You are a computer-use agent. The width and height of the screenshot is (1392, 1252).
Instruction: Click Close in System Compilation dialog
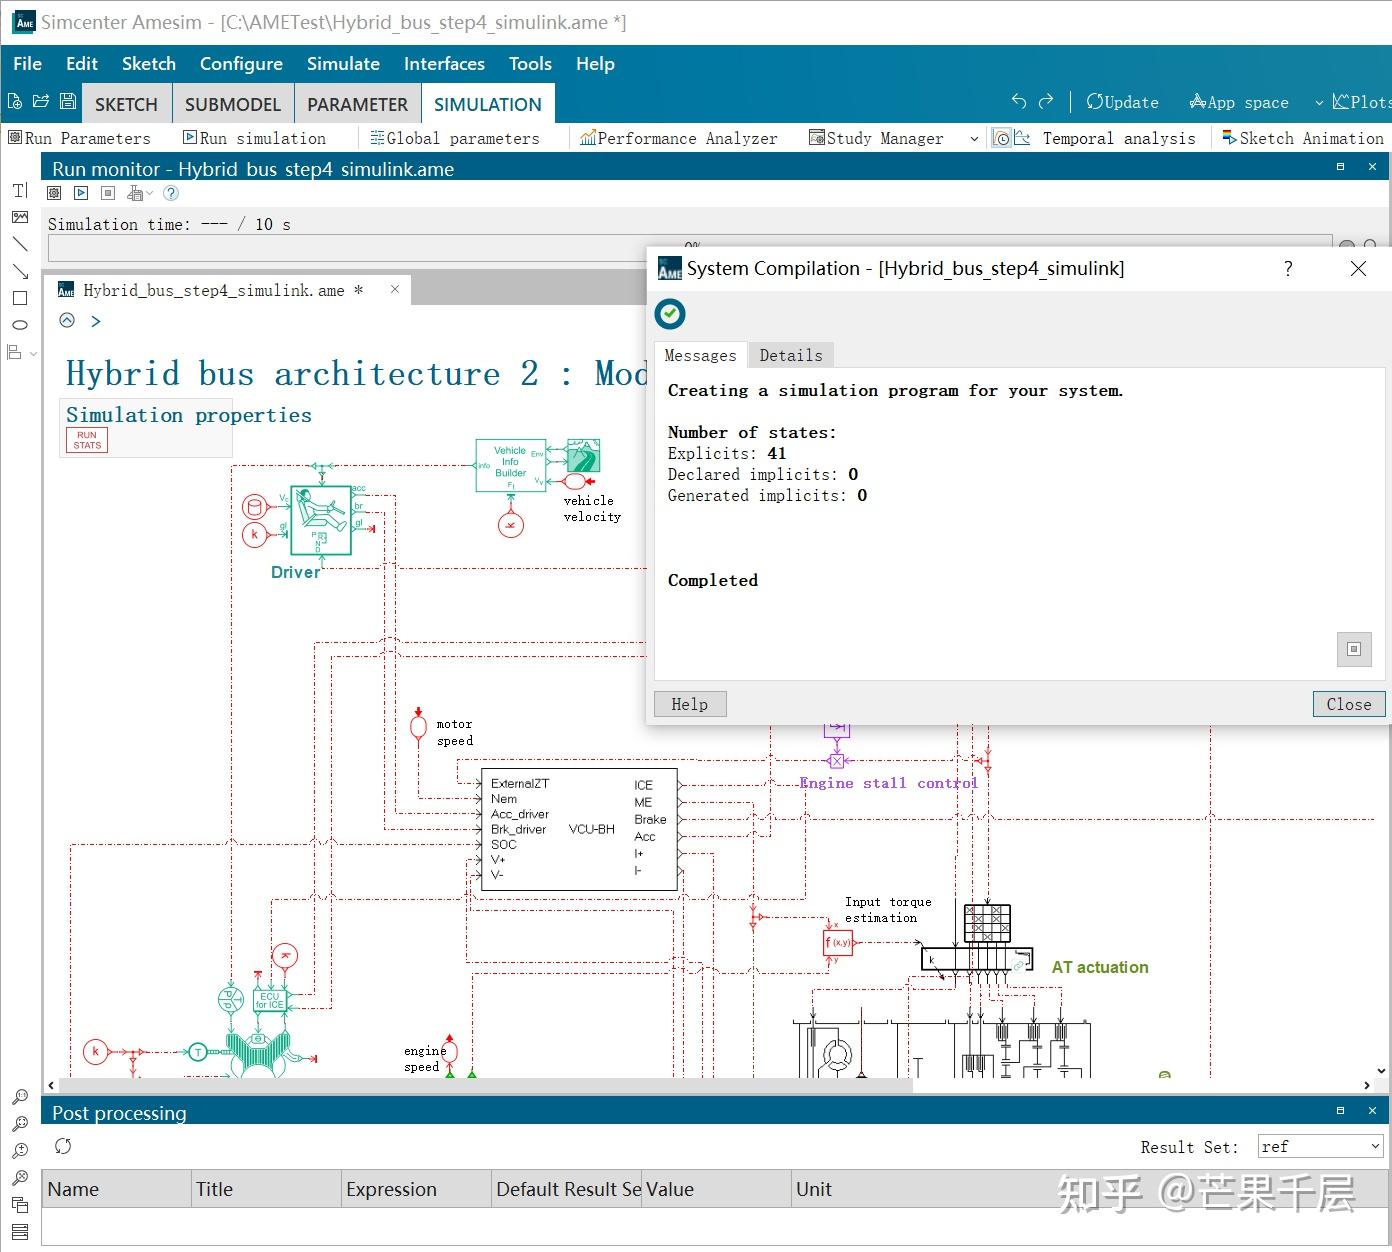(1349, 704)
